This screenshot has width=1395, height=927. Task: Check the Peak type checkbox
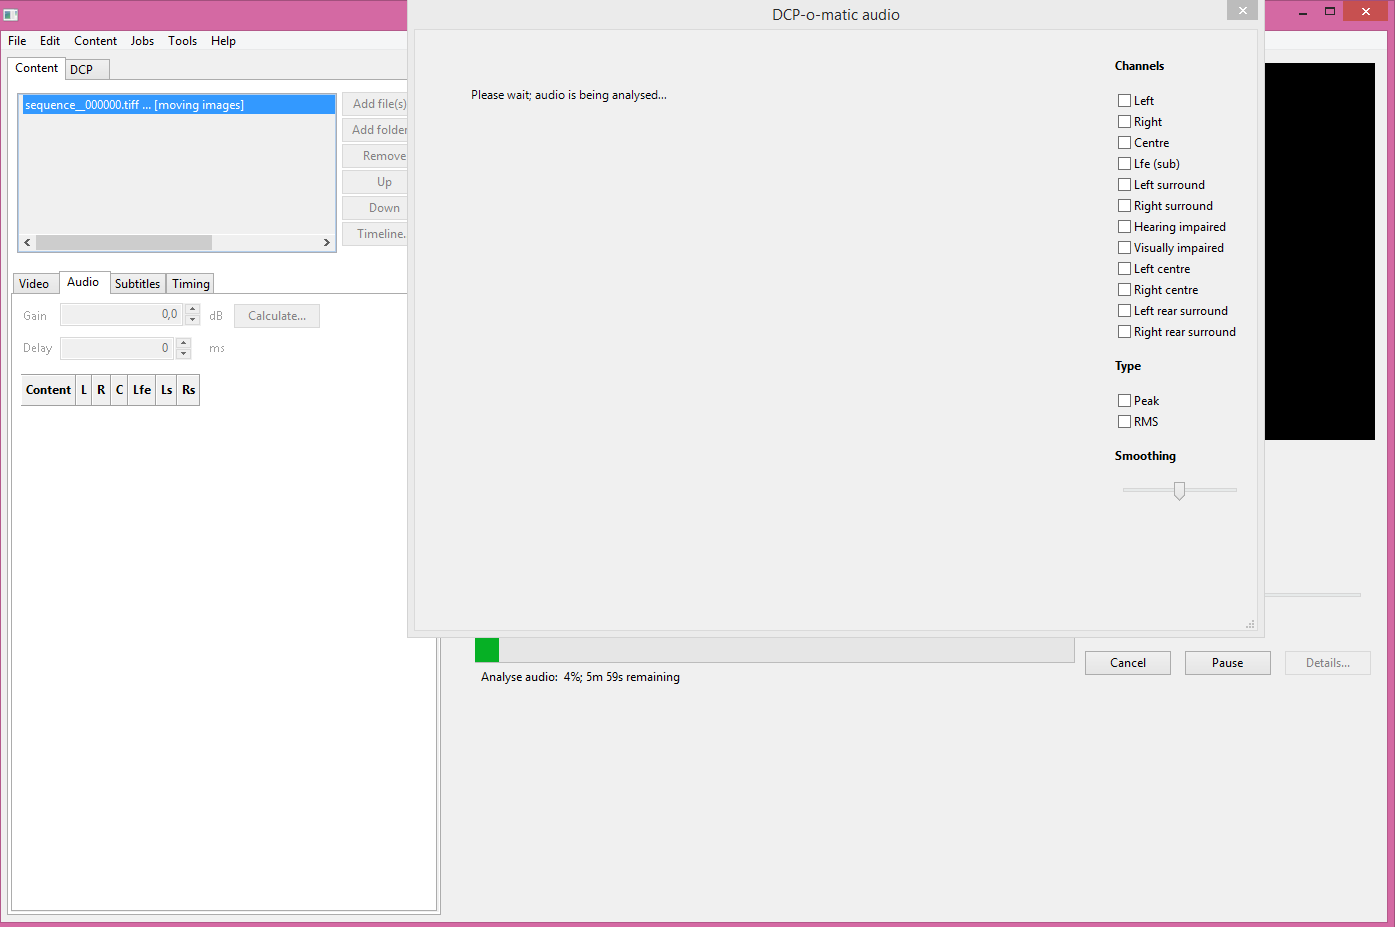pyautogui.click(x=1124, y=401)
